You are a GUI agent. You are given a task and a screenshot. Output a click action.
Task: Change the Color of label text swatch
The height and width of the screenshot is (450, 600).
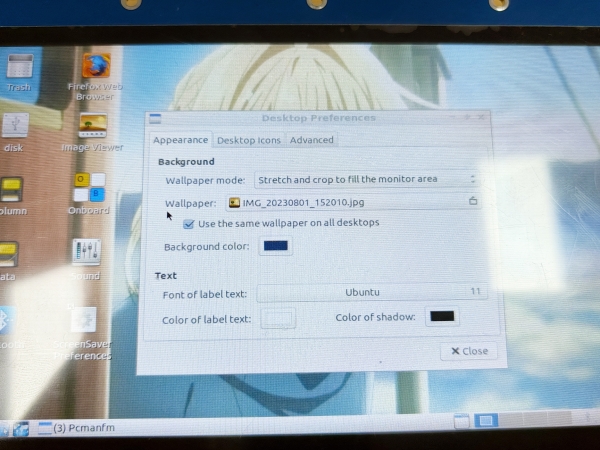tap(279, 319)
